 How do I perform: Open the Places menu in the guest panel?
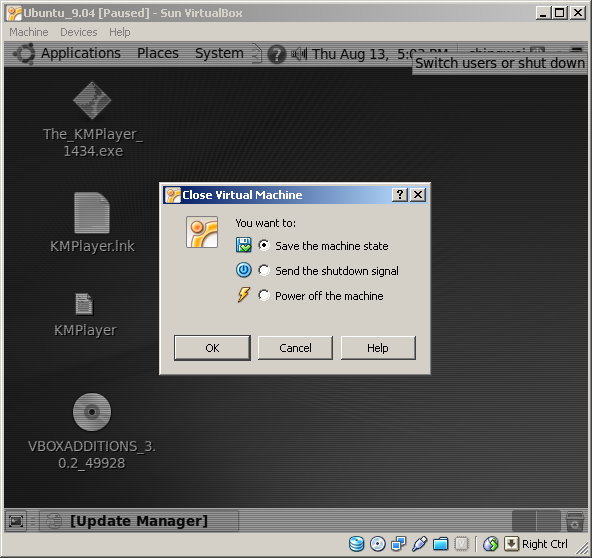pyautogui.click(x=158, y=53)
